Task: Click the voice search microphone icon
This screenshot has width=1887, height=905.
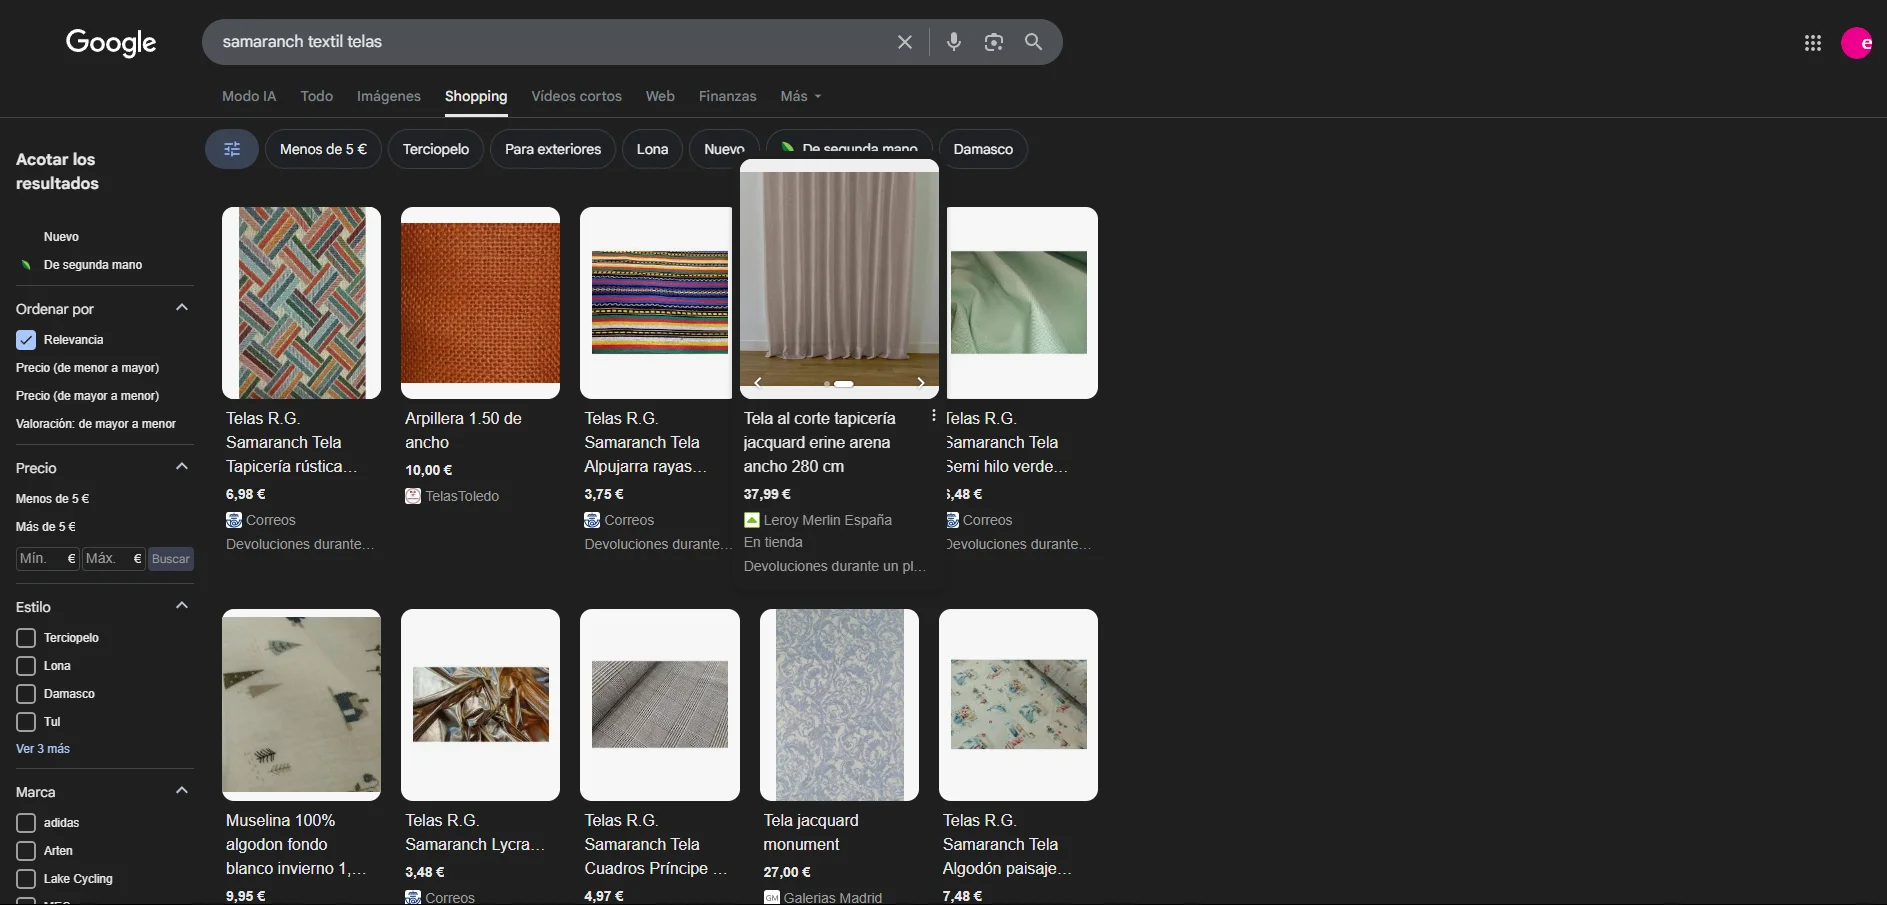Action: point(953,42)
